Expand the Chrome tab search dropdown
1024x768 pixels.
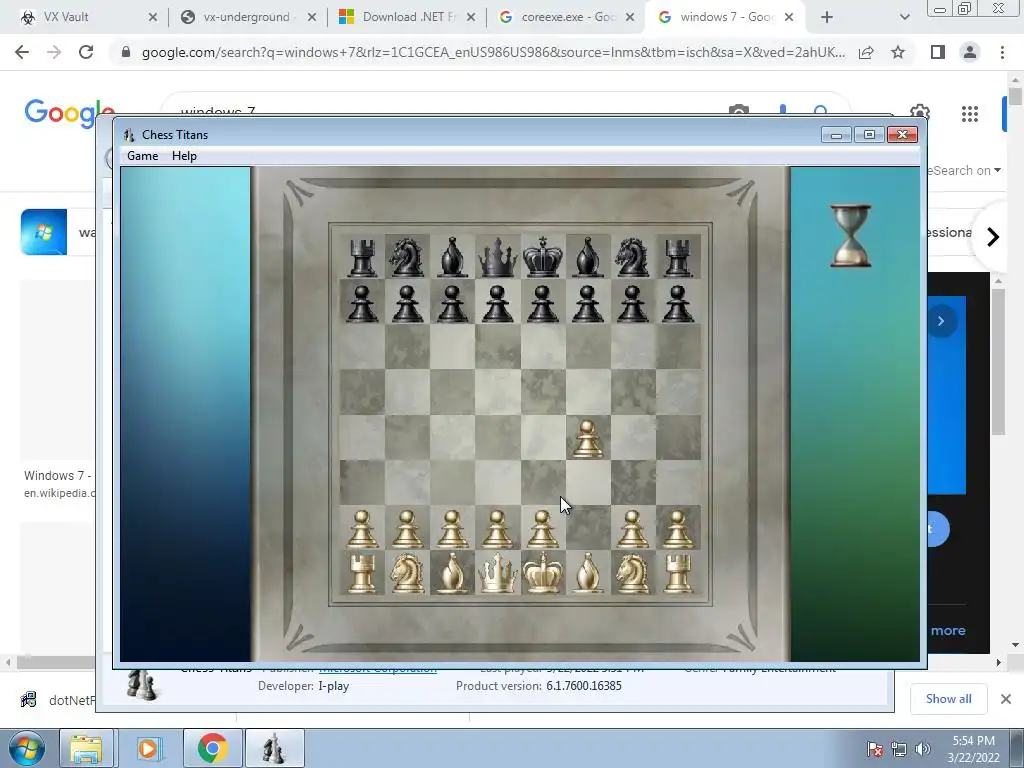coord(904,17)
